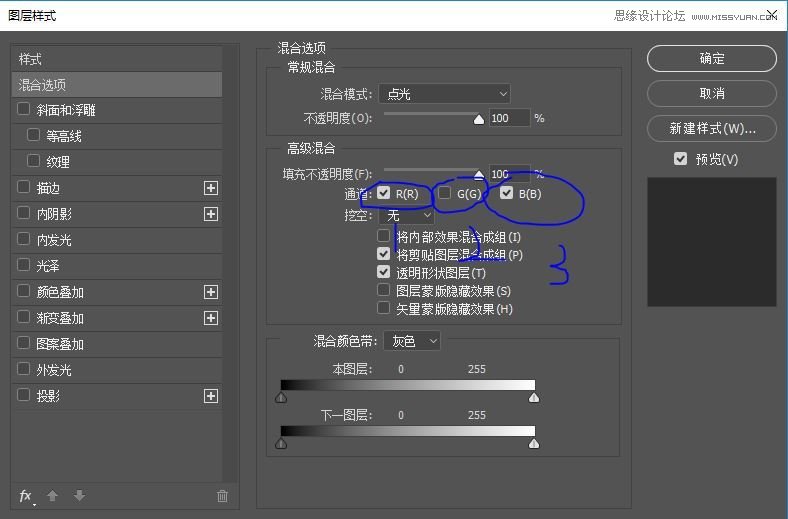Click the style preview thumbnail
The width and height of the screenshot is (788, 519).
click(x=712, y=242)
